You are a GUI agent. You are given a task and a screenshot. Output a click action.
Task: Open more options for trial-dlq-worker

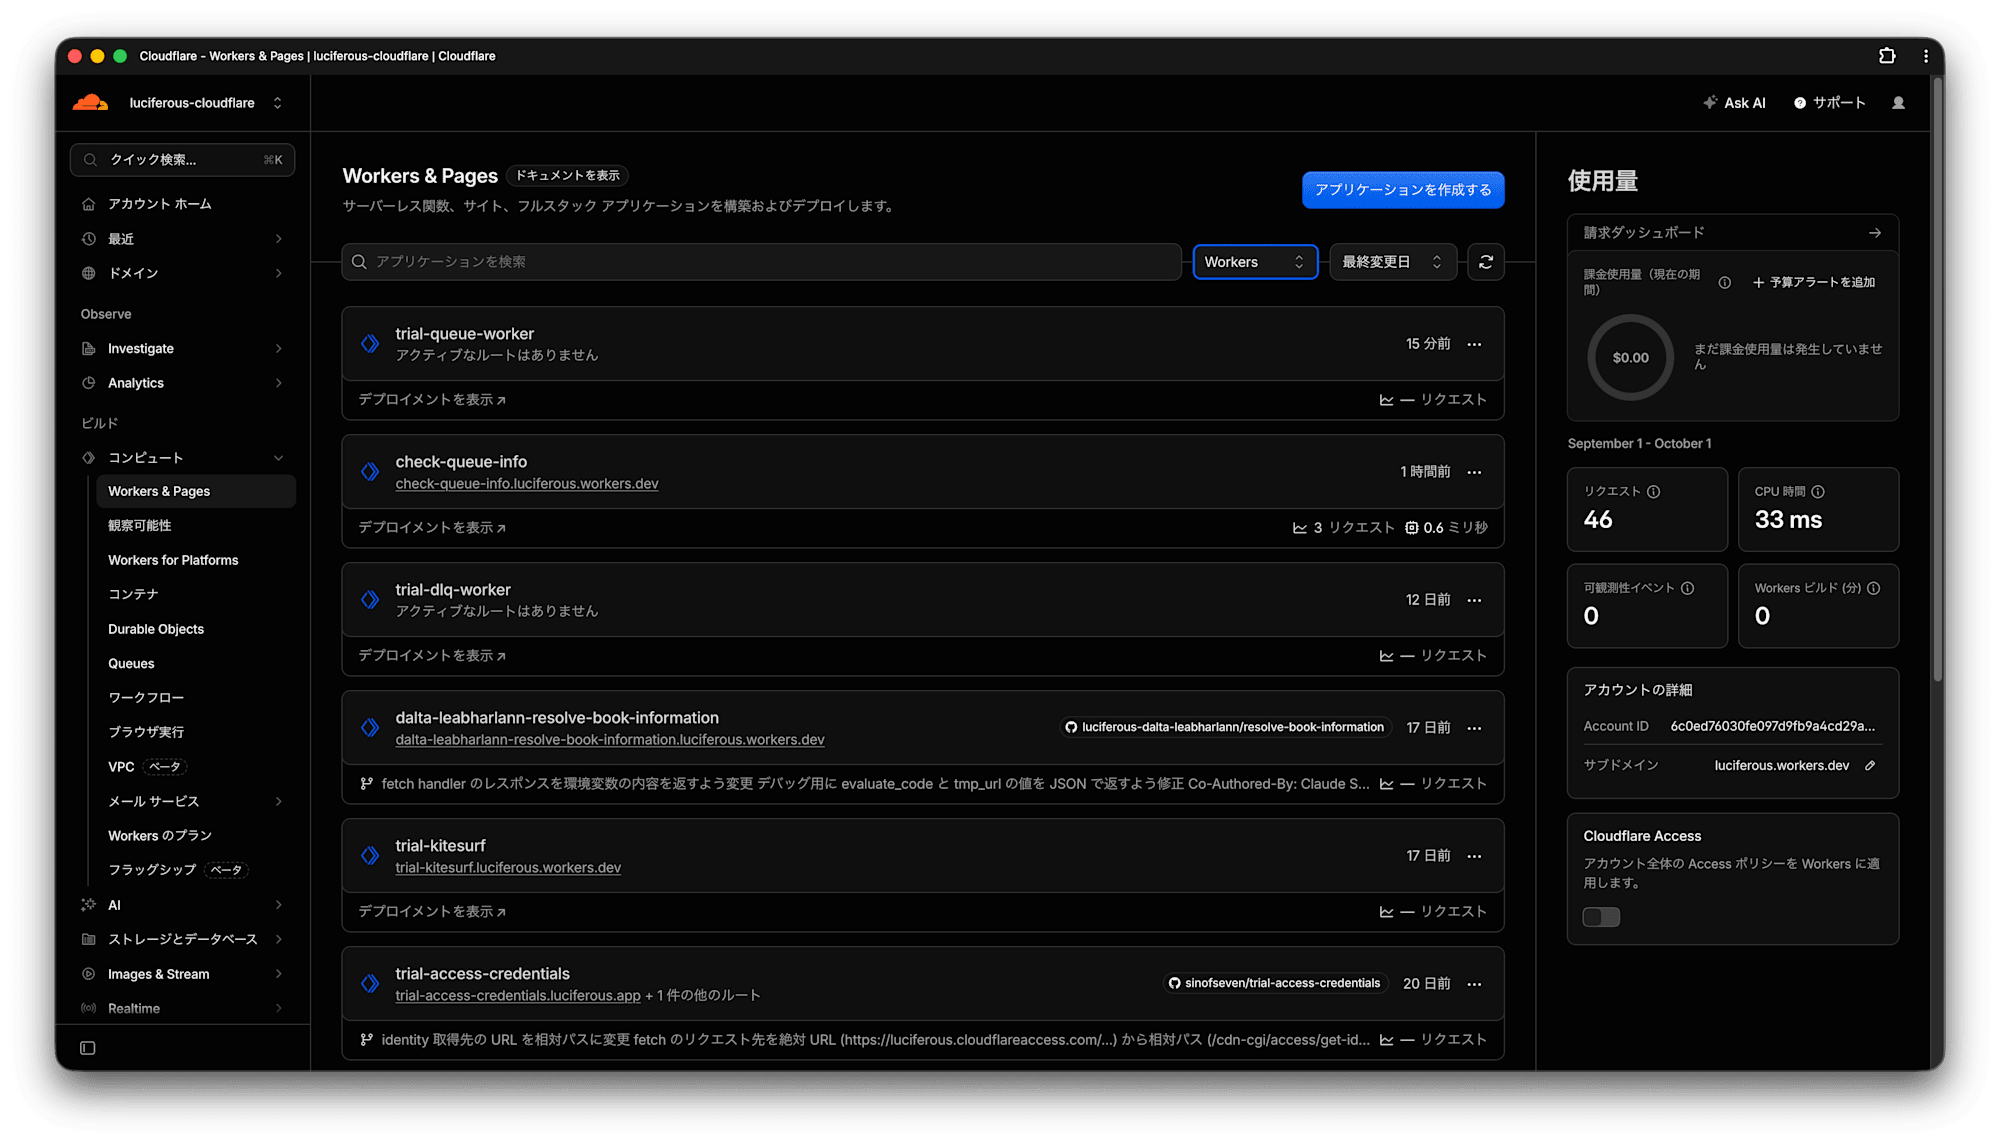pyautogui.click(x=1474, y=600)
